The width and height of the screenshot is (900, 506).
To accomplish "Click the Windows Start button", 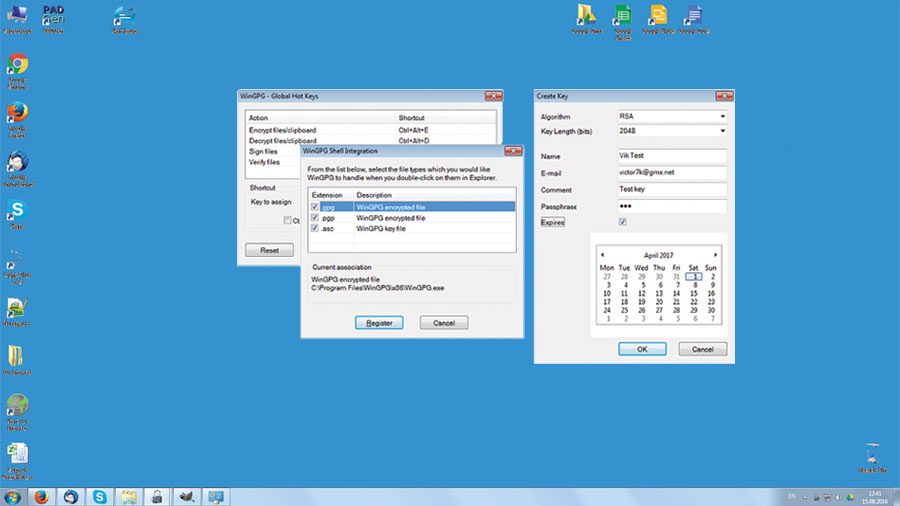I will coord(12,497).
